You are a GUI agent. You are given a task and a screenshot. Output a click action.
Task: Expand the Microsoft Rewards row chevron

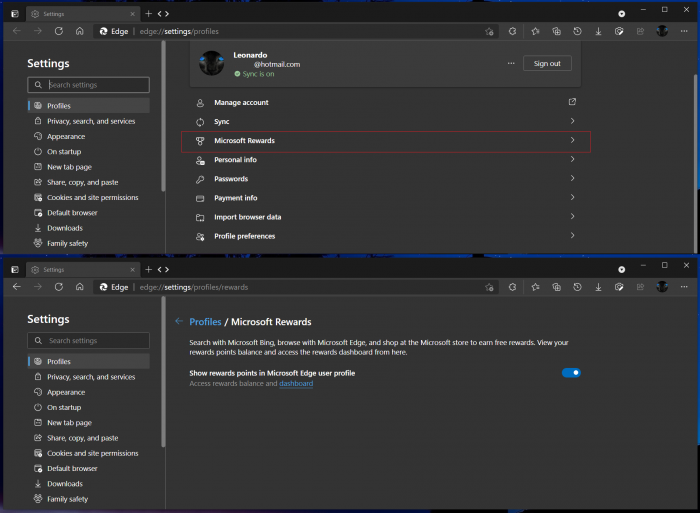(572, 141)
